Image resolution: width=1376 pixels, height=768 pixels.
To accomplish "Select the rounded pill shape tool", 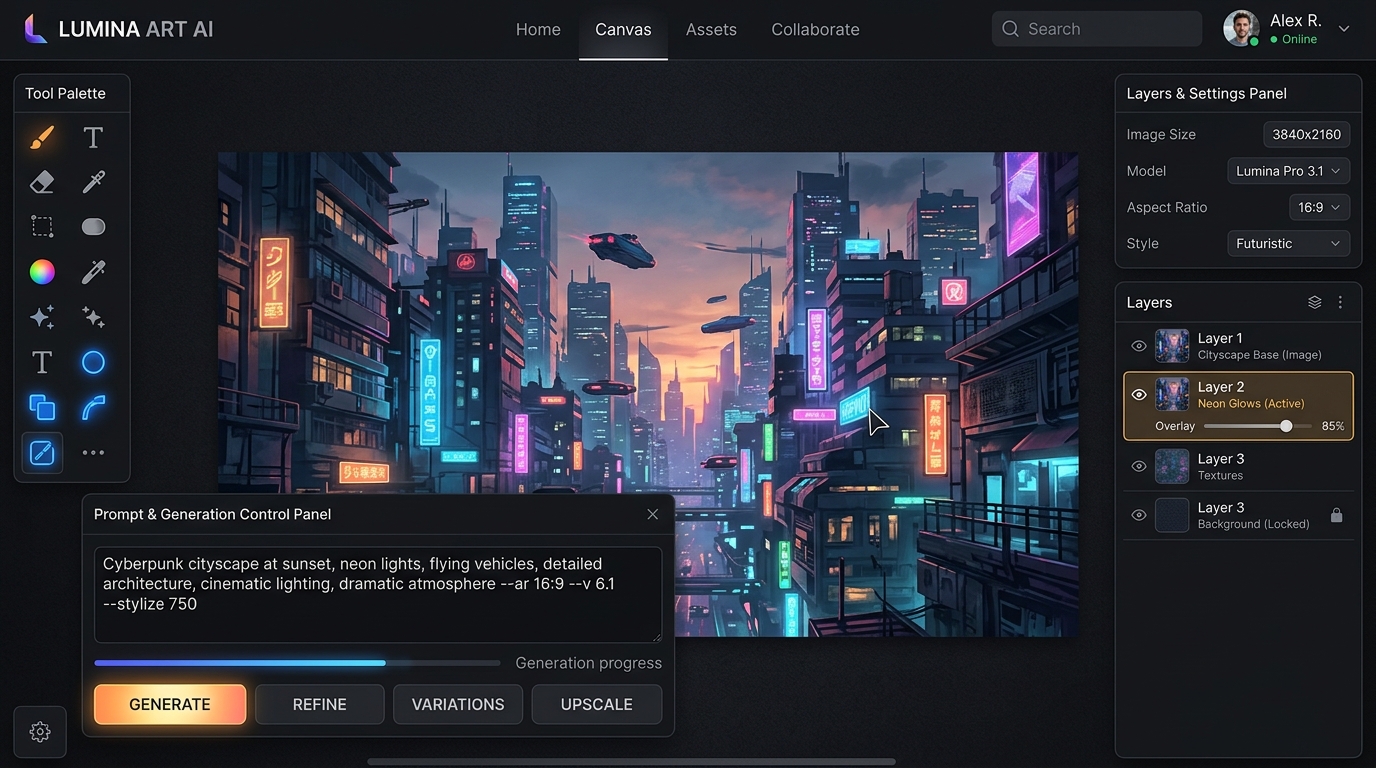I will coord(93,227).
